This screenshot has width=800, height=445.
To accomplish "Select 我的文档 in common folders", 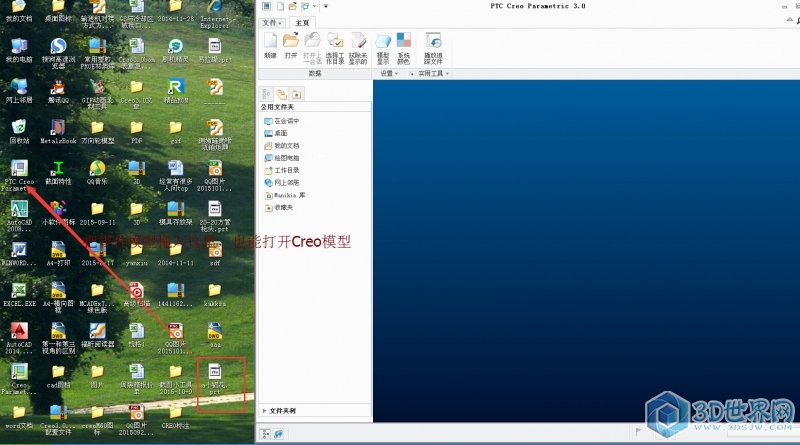I will coord(282,145).
